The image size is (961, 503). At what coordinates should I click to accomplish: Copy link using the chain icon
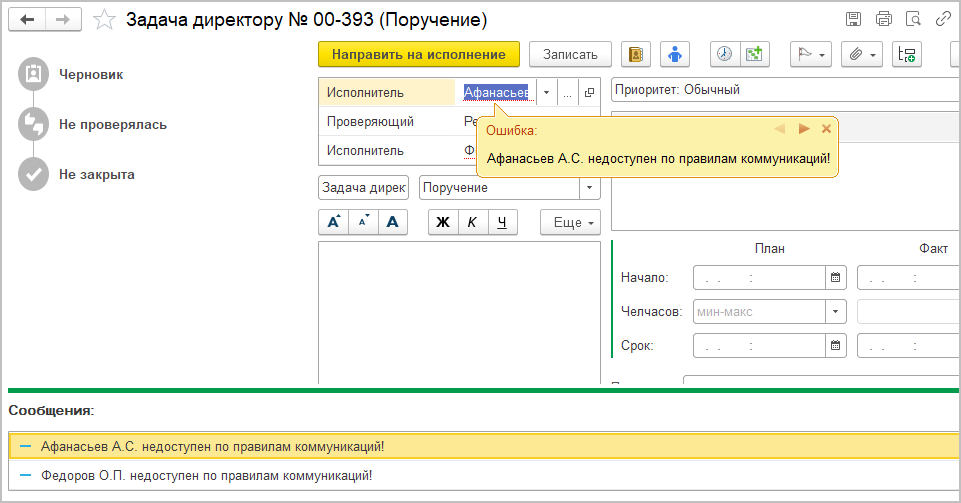[942, 19]
